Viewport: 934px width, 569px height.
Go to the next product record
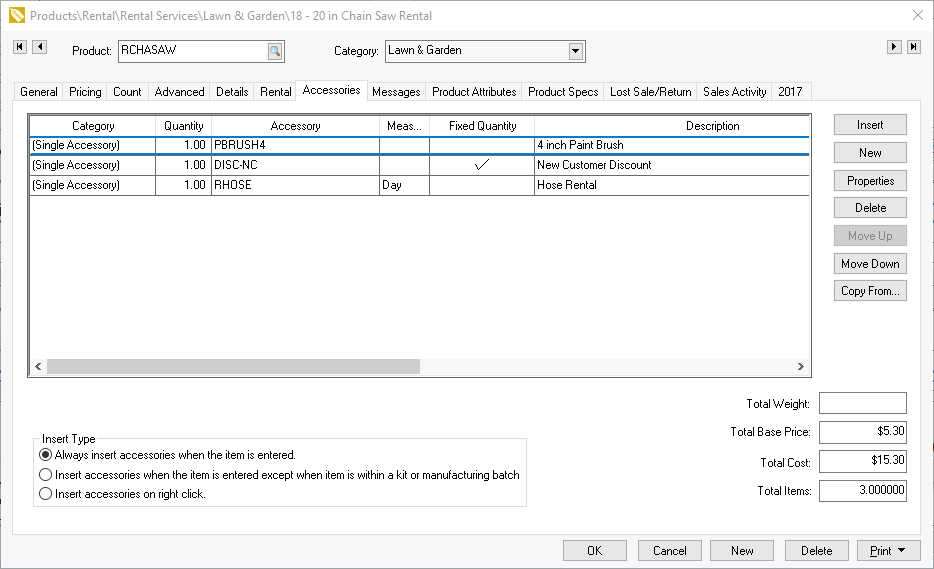pos(894,46)
